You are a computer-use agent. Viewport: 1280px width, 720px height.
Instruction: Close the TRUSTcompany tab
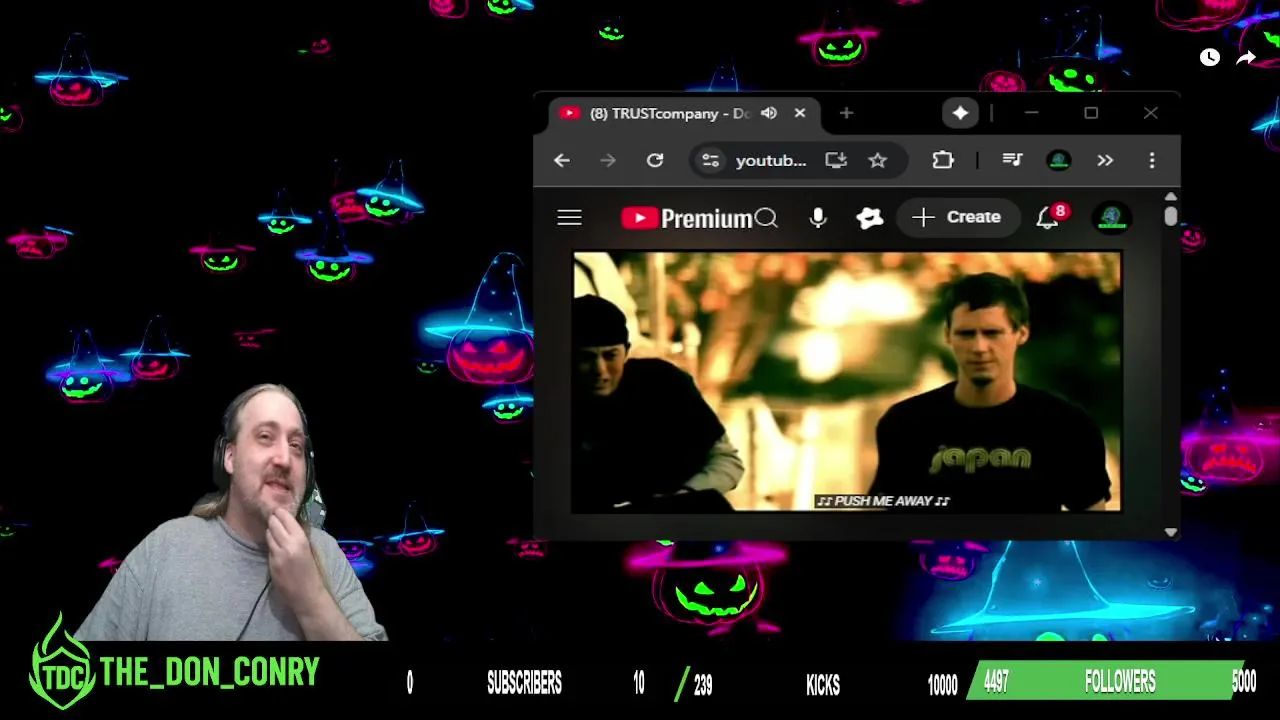tap(800, 113)
